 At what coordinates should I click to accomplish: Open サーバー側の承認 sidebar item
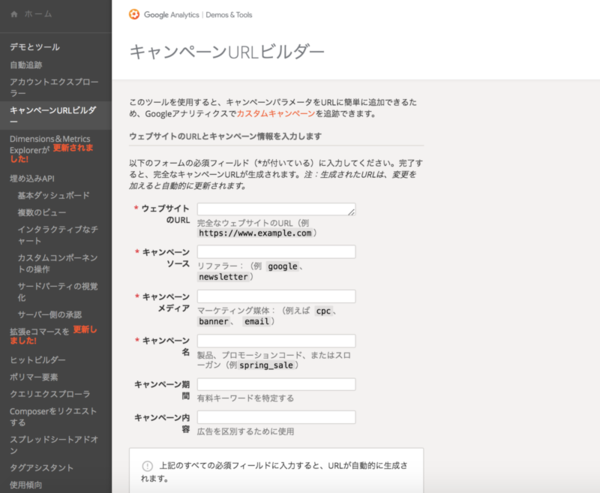[x=50, y=315]
